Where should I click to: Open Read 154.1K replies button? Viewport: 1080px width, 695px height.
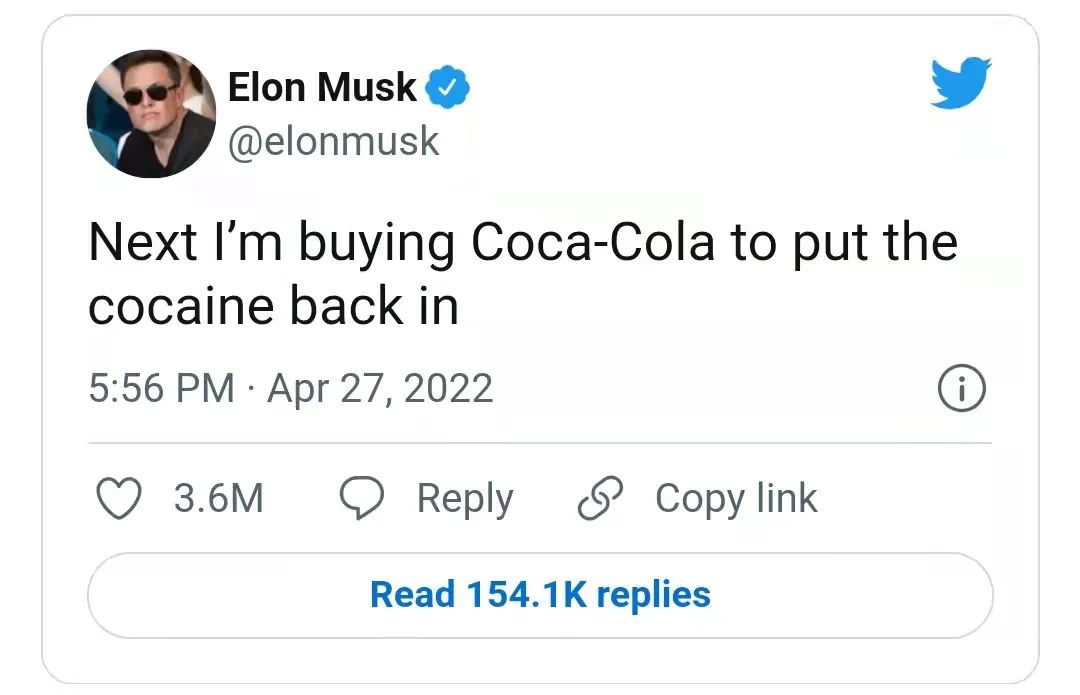pyautogui.click(x=541, y=595)
